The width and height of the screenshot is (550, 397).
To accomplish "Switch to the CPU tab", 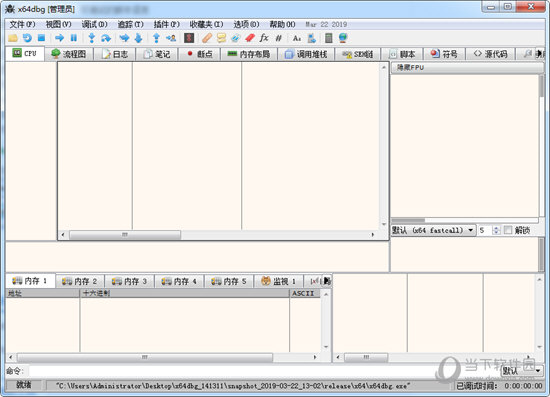I will pyautogui.click(x=25, y=53).
